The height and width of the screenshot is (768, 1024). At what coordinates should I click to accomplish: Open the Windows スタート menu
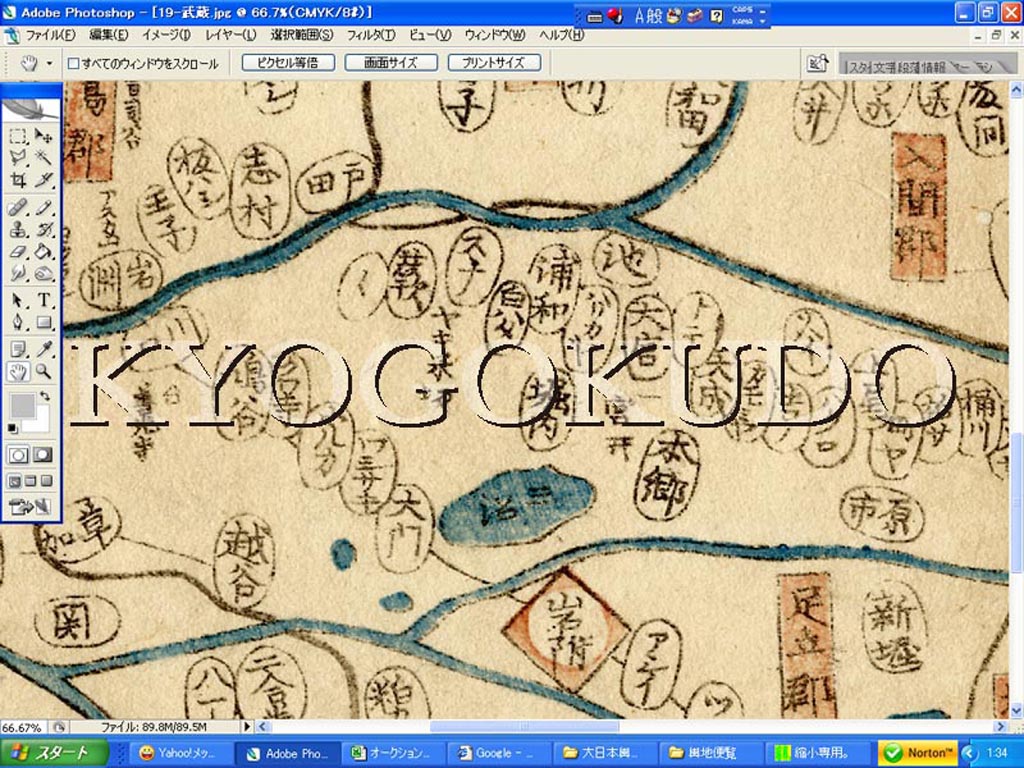(x=54, y=753)
